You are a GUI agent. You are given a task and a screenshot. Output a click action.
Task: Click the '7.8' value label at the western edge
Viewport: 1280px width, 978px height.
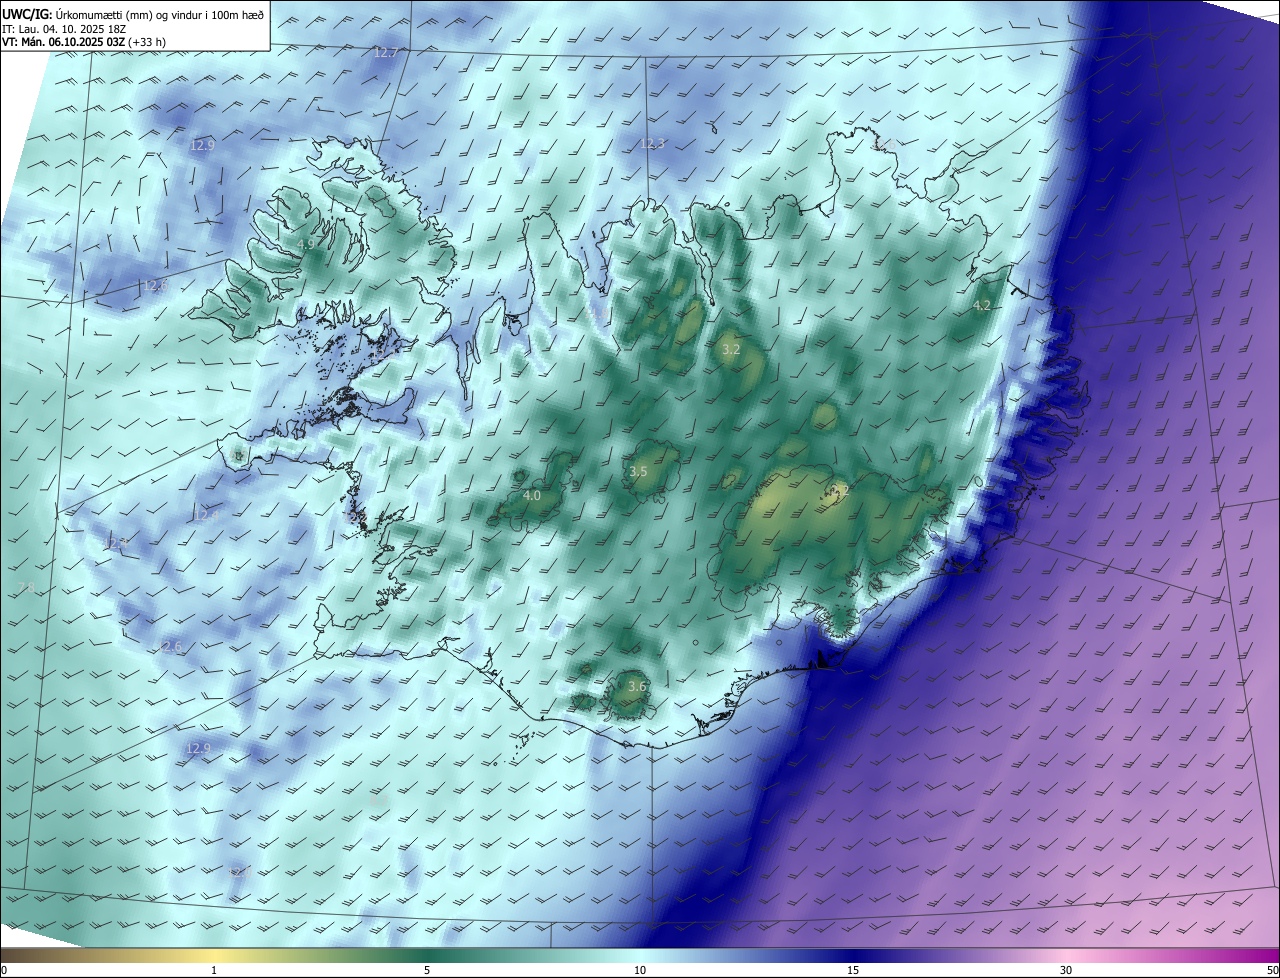(x=27, y=587)
